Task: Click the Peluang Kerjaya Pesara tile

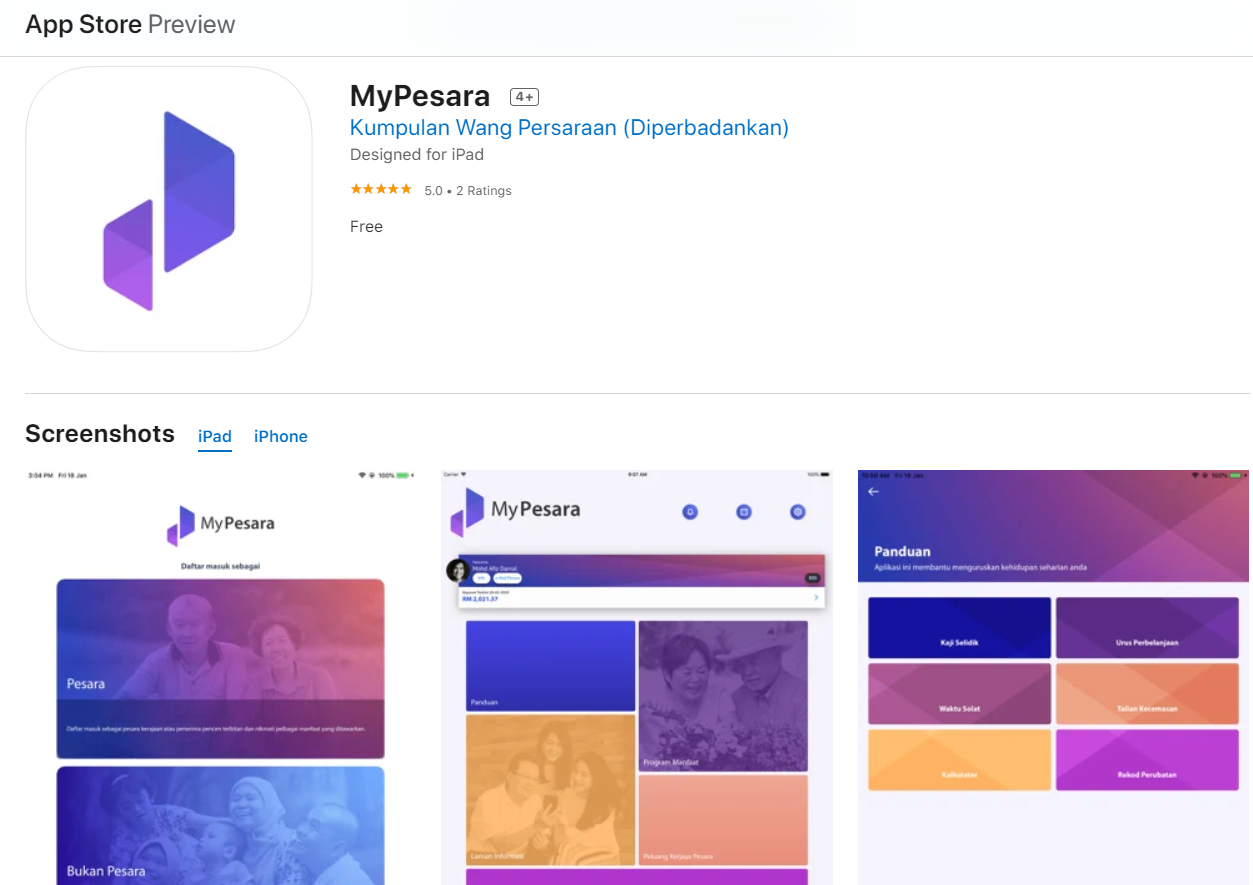Action: [723, 820]
